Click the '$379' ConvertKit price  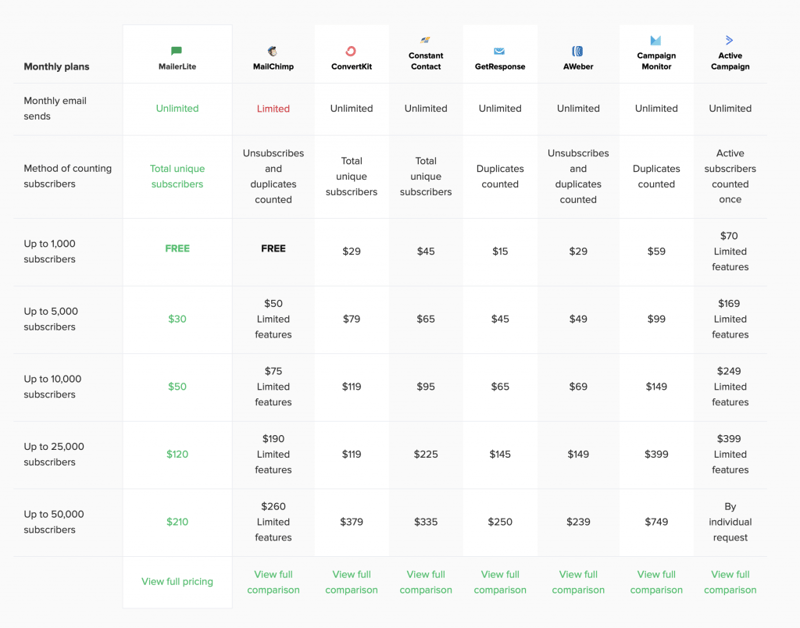coord(352,522)
